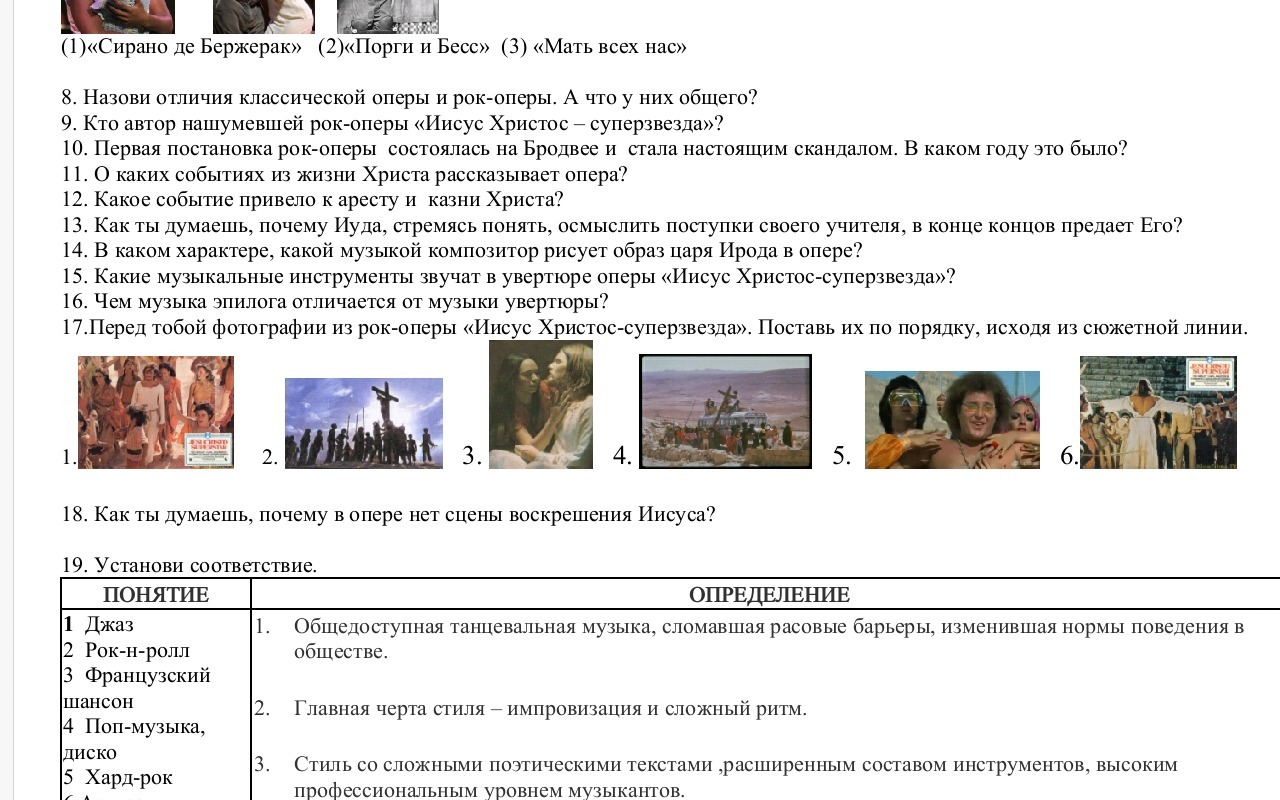Viewport: 1280px width, 800px height.
Task: Click line '19. Установи соответствие.'
Action: (189, 566)
